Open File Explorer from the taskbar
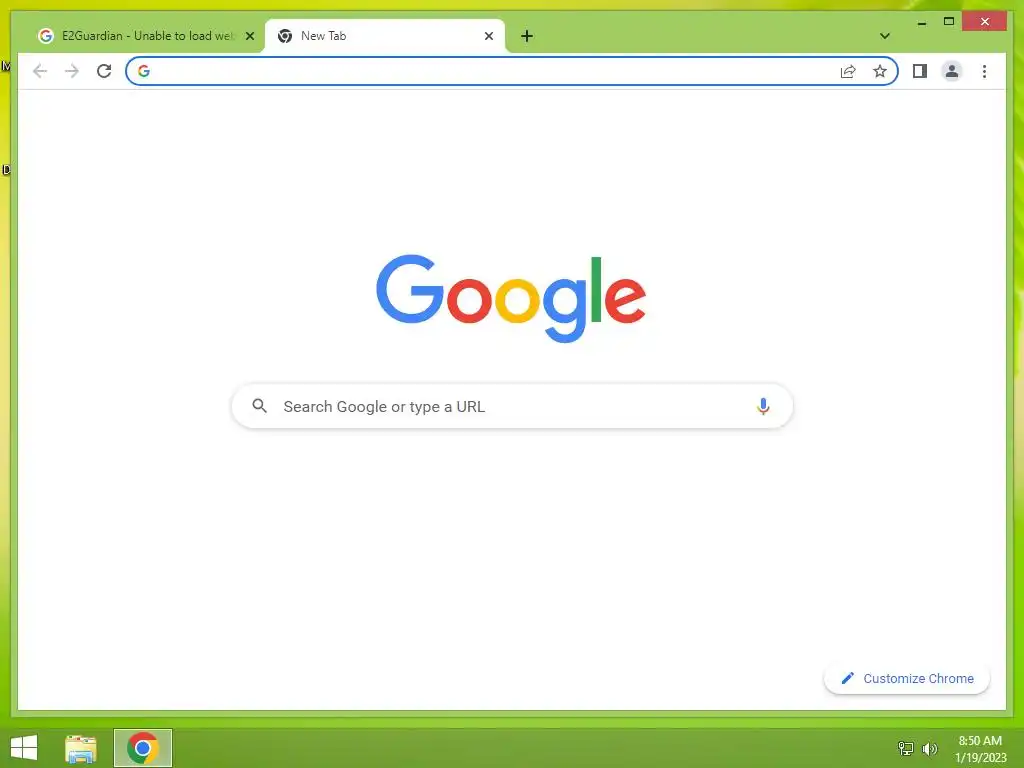 81,748
